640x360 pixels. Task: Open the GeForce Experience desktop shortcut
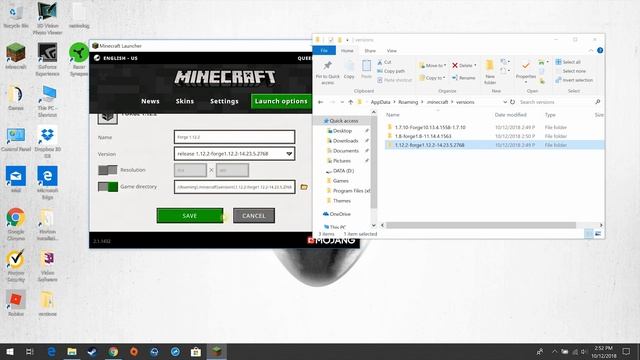(x=47, y=60)
